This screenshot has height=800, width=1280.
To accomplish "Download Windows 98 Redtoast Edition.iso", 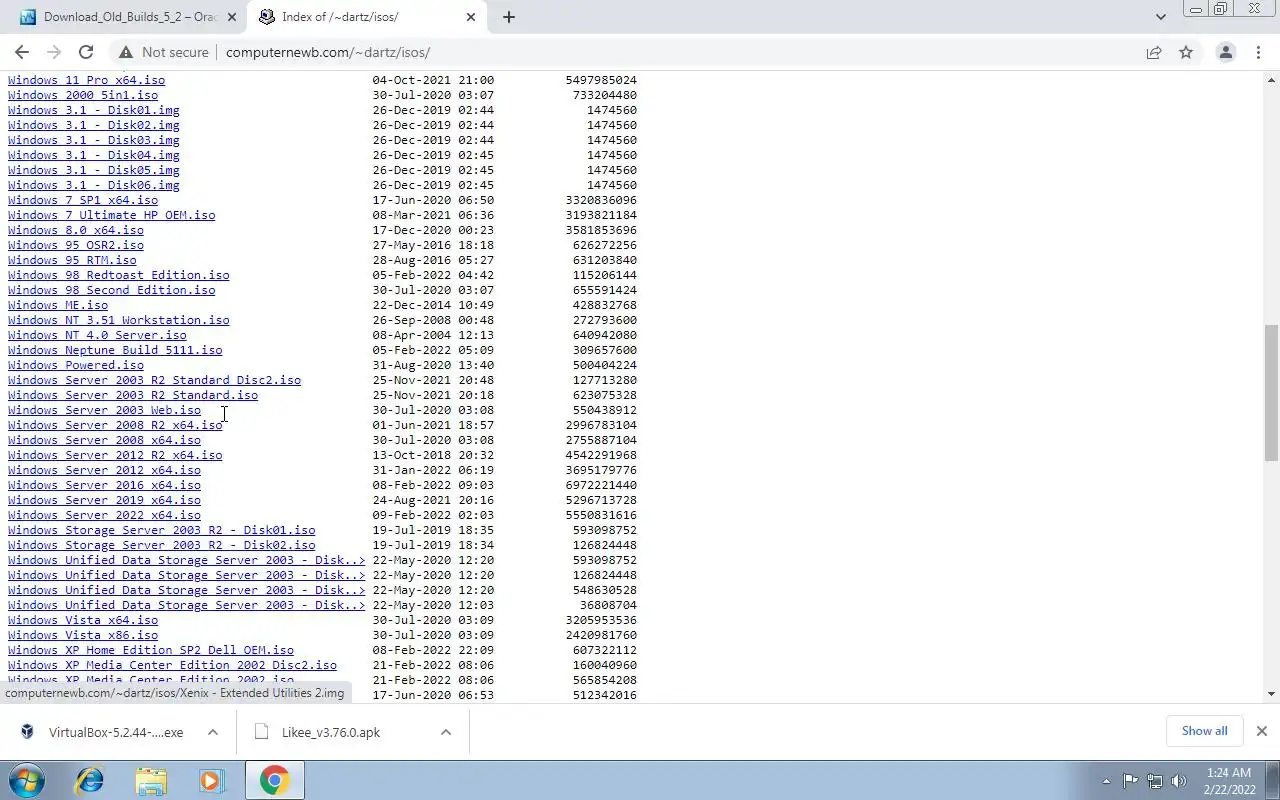I will (x=119, y=275).
